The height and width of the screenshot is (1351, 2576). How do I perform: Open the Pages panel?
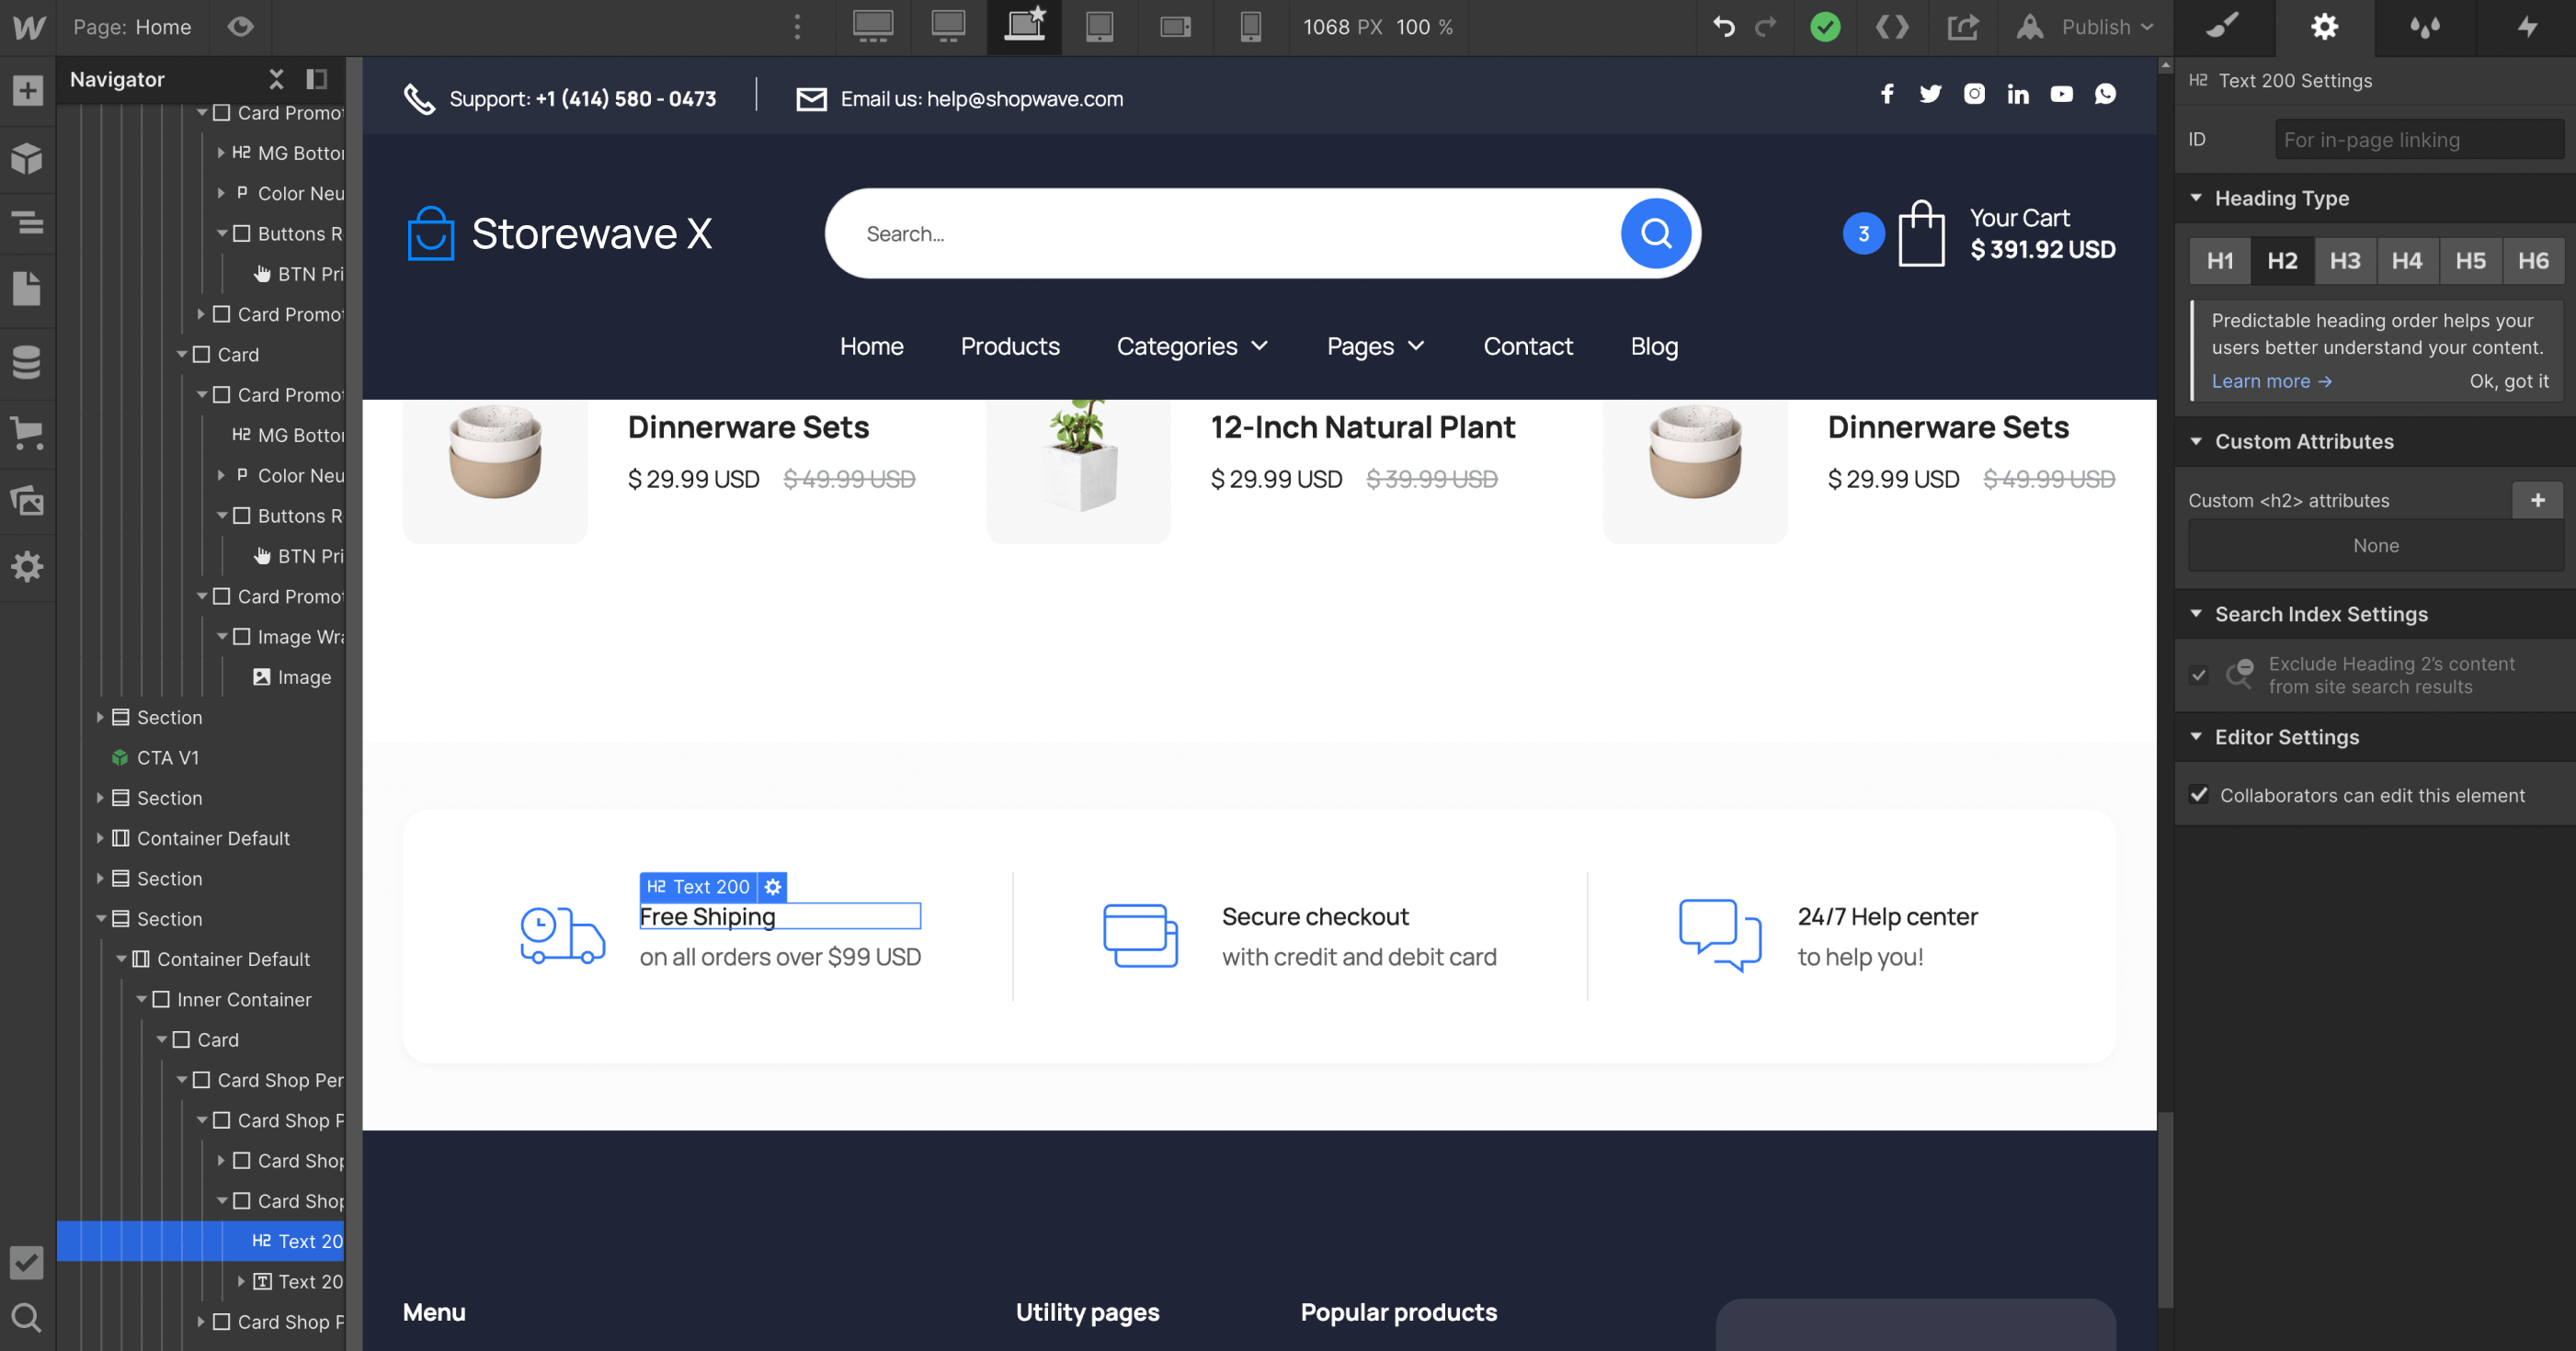click(x=28, y=289)
